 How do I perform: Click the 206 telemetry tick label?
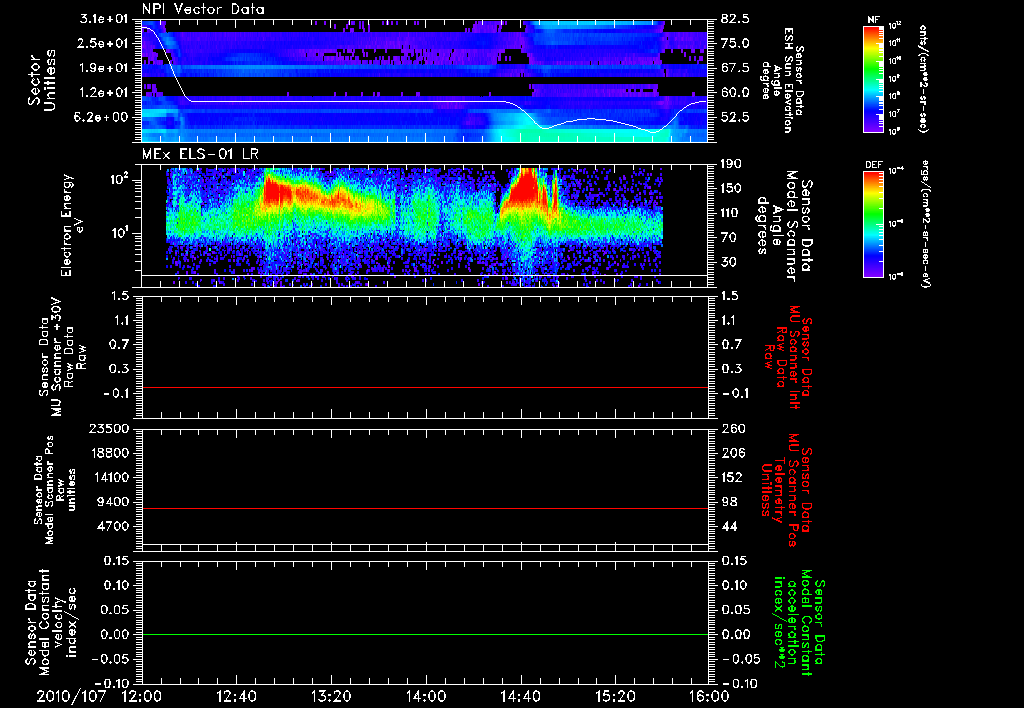[x=732, y=453]
